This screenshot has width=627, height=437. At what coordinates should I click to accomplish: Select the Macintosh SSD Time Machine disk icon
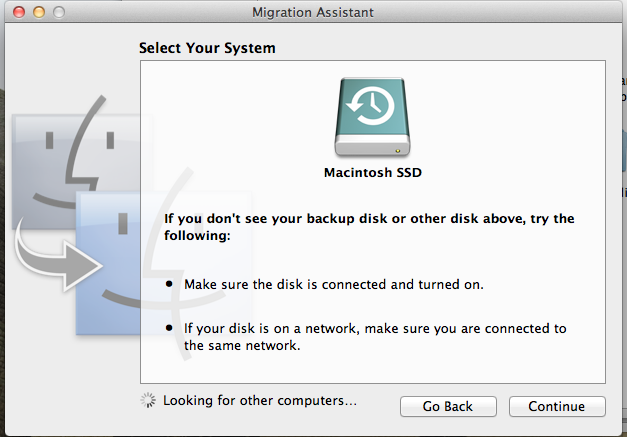click(x=373, y=118)
